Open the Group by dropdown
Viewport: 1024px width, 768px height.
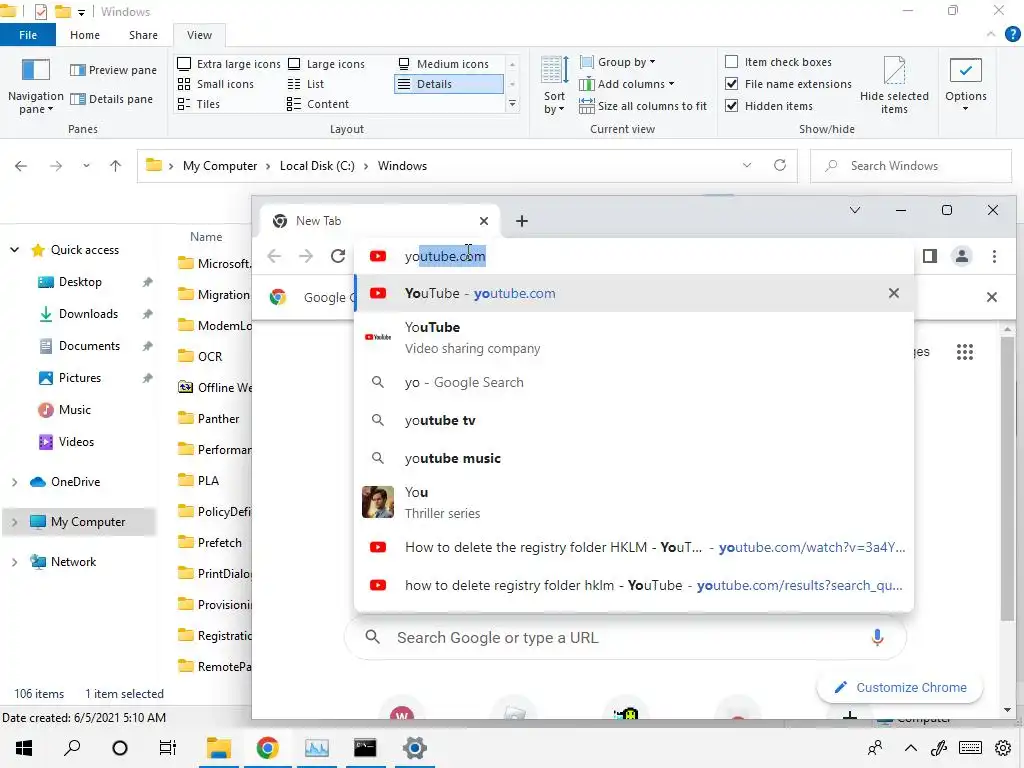click(618, 62)
